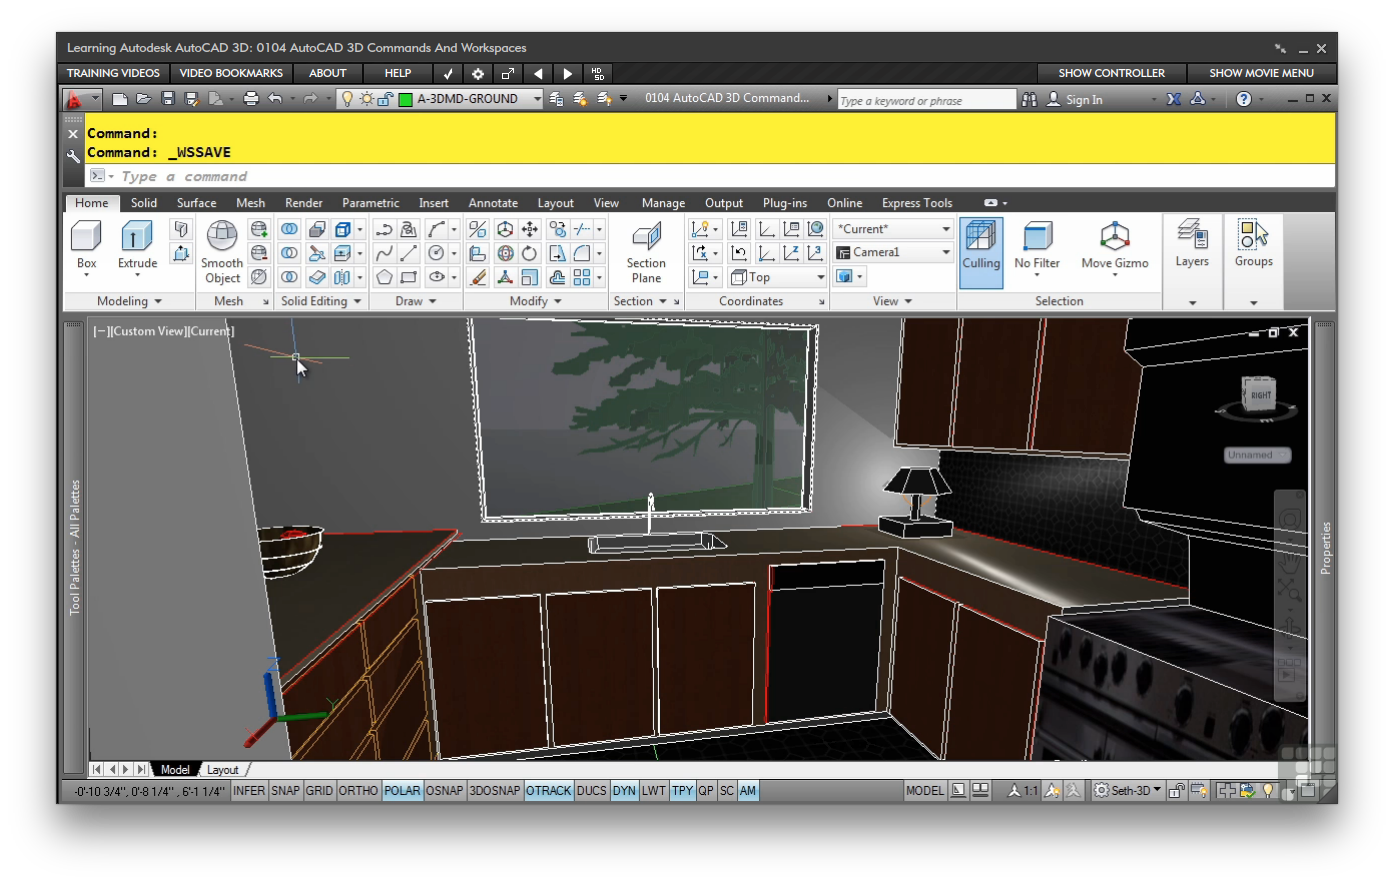
Task: Toggle OSNAP in status bar
Action: click(x=444, y=790)
